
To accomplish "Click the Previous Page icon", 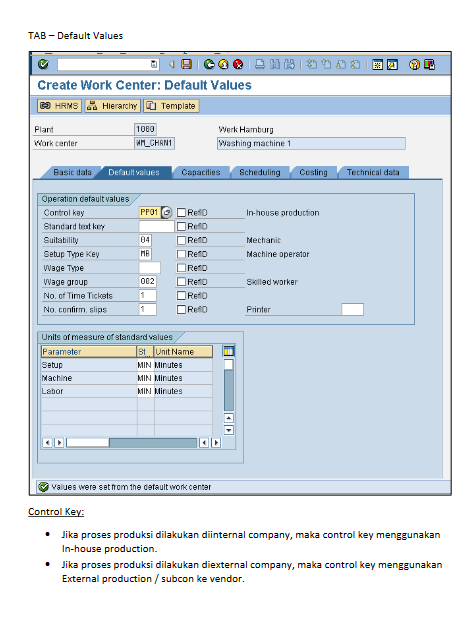I will 326,64.
